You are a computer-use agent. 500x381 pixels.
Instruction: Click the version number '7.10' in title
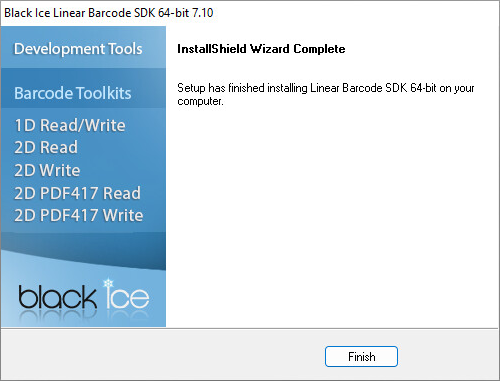(x=203, y=13)
